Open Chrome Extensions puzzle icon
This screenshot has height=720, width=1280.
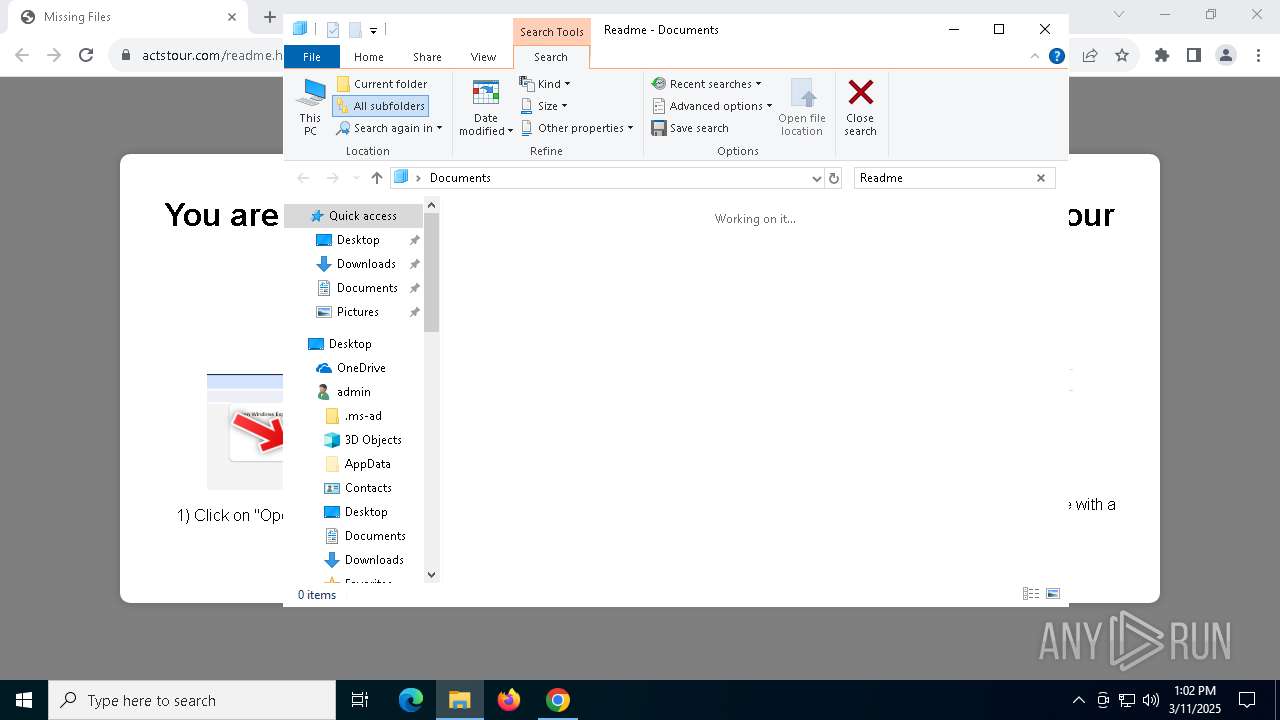pos(1162,56)
